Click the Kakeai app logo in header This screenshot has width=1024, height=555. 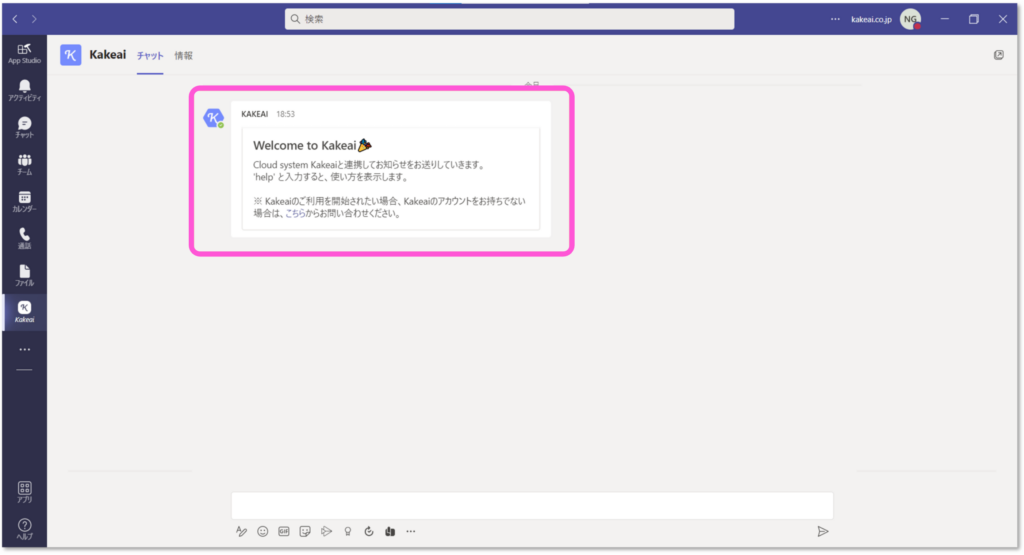tap(71, 55)
